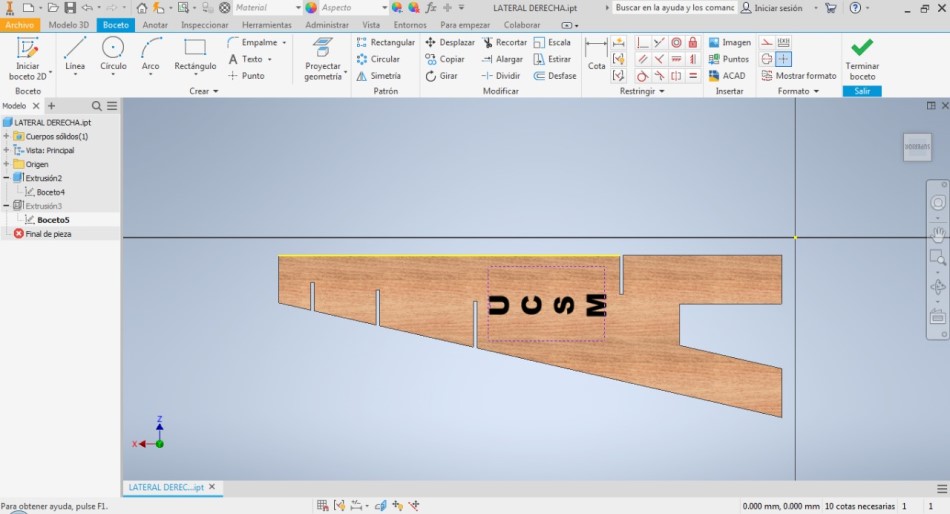Open the Empalme dropdown arrow
This screenshot has width=950, height=514.
[x=284, y=42]
